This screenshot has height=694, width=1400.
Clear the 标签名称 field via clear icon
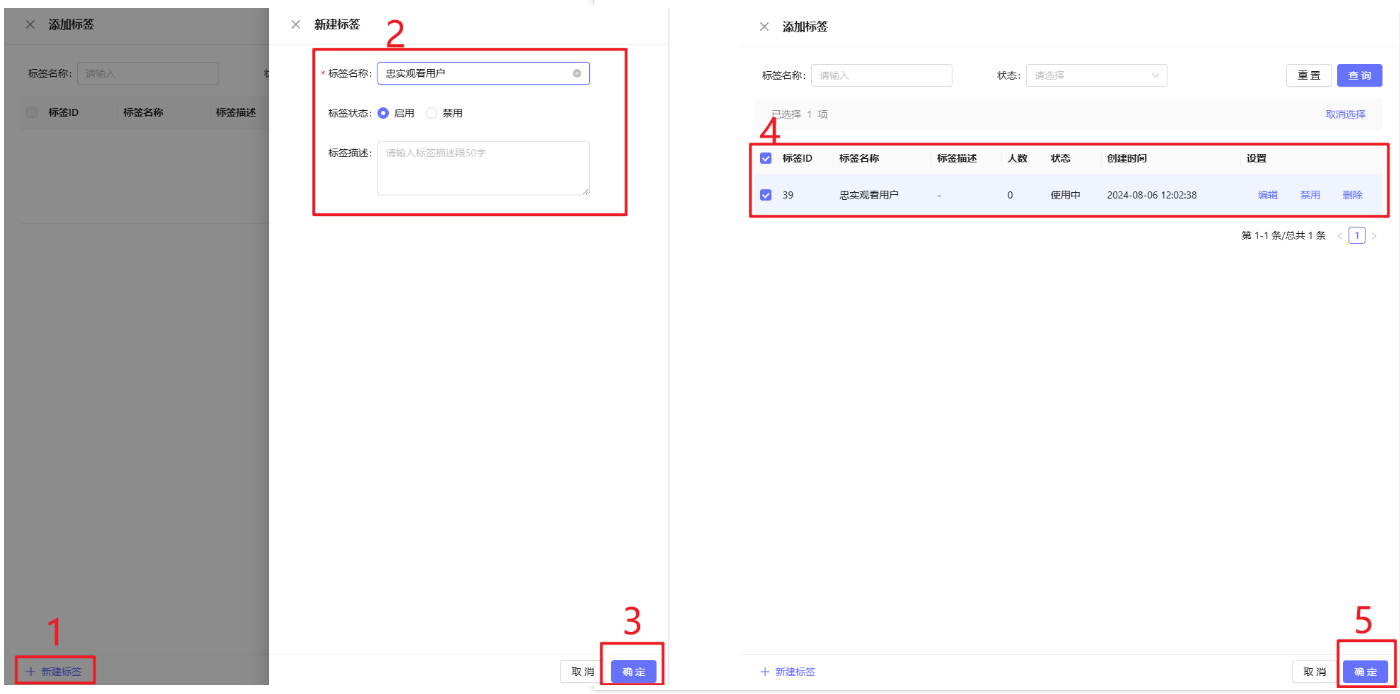(577, 73)
